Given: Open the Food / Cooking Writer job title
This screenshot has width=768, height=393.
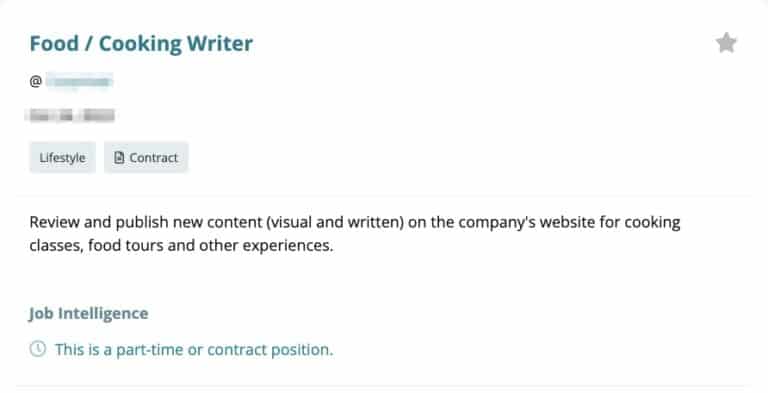Looking at the screenshot, I should coord(141,43).
